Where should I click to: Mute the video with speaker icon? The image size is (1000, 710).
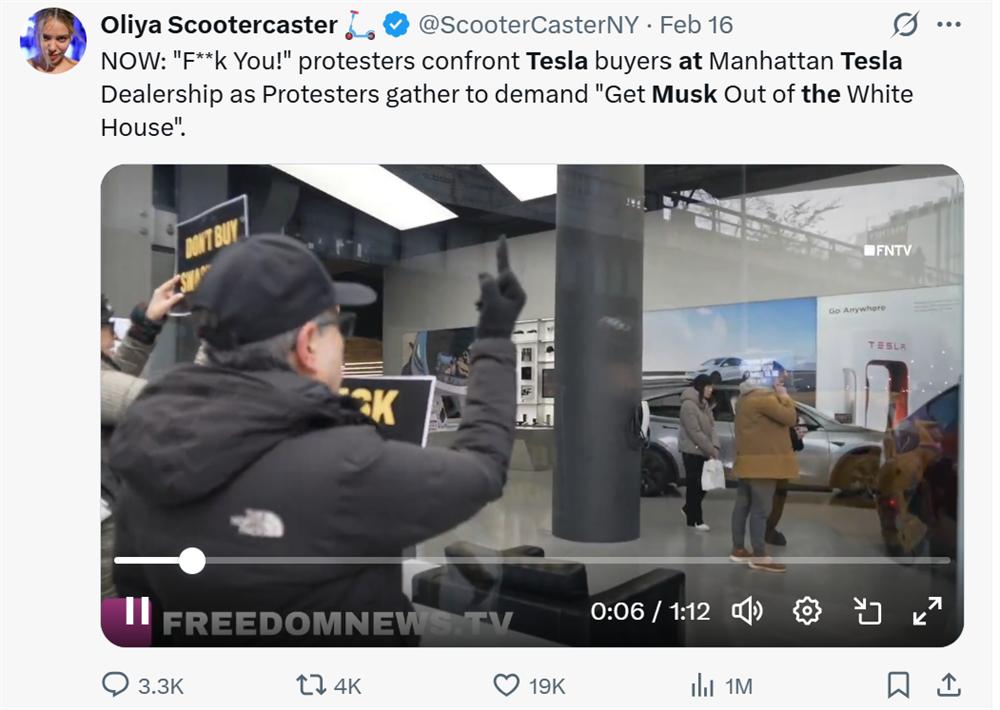tap(746, 611)
